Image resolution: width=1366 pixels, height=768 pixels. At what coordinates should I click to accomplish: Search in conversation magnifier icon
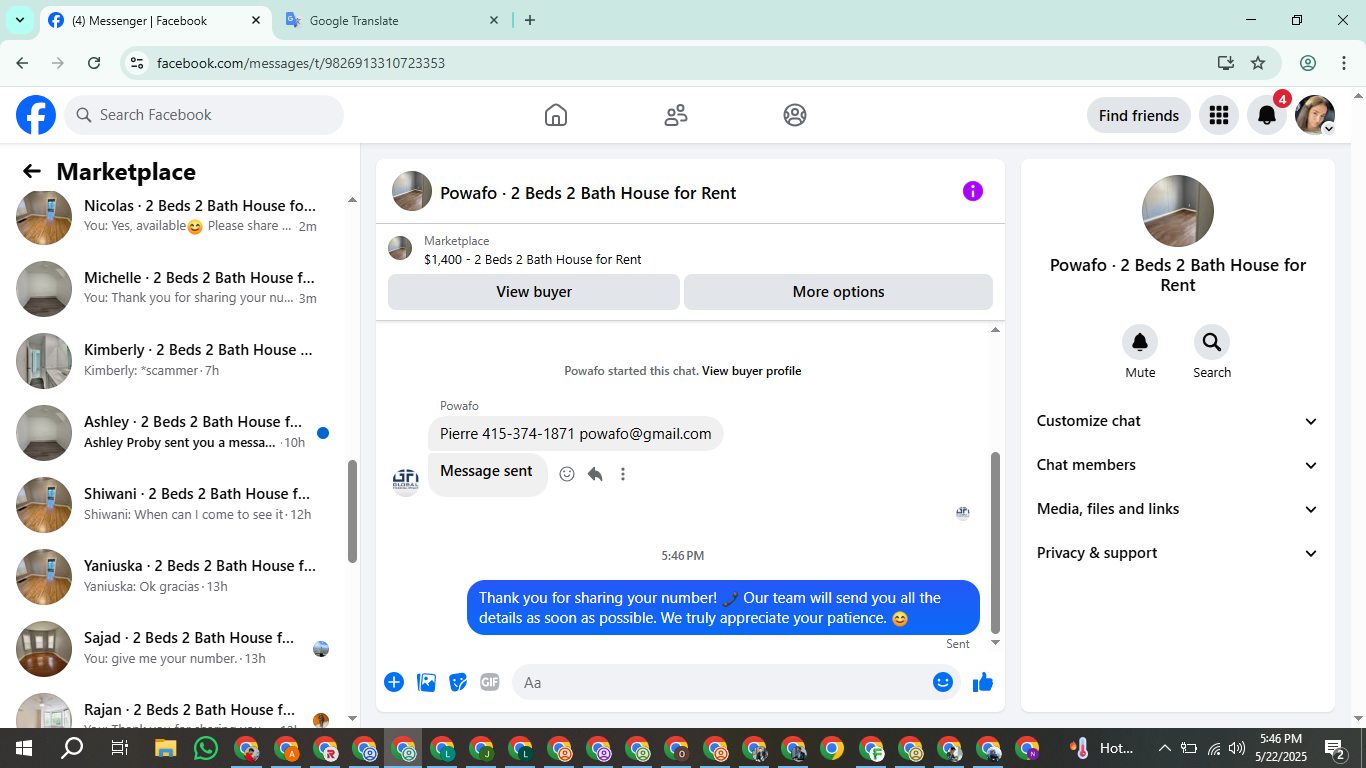[x=1212, y=343]
